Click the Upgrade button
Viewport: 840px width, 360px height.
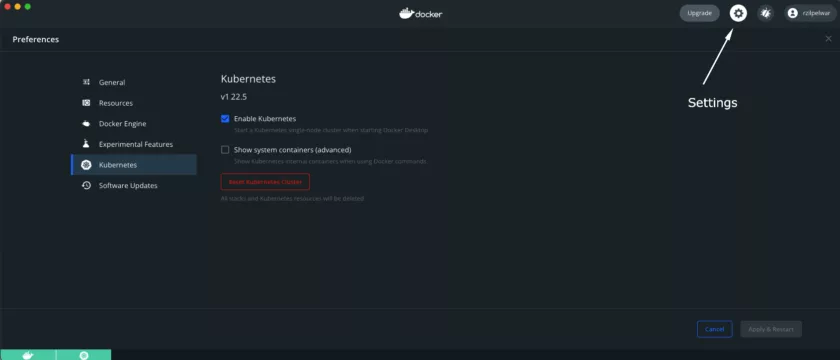pos(699,13)
